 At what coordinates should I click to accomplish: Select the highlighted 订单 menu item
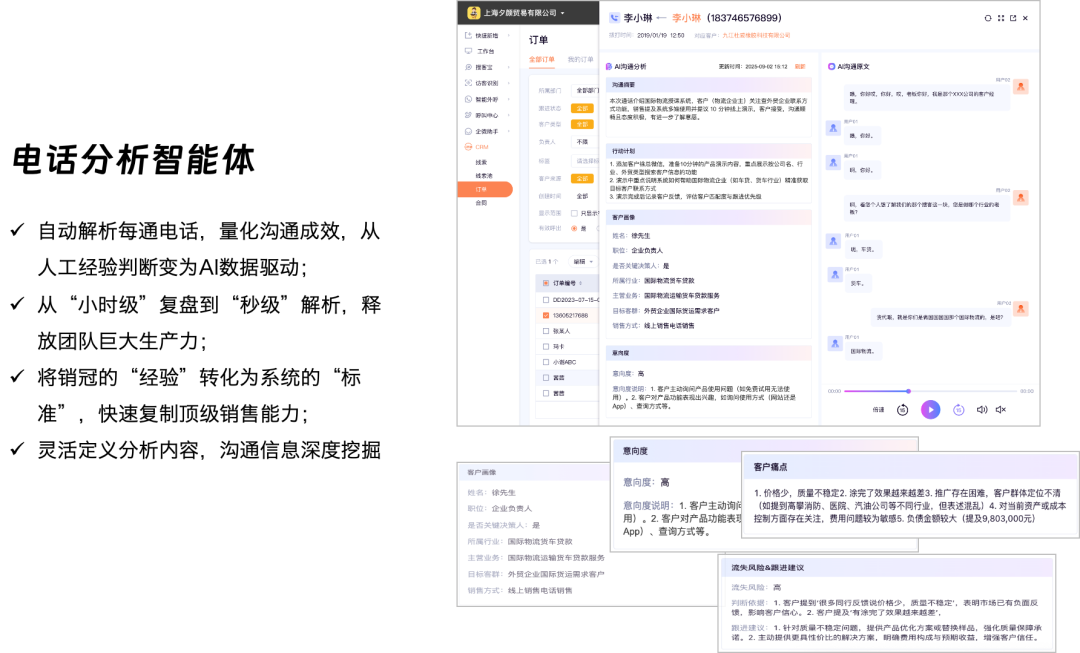click(485, 189)
